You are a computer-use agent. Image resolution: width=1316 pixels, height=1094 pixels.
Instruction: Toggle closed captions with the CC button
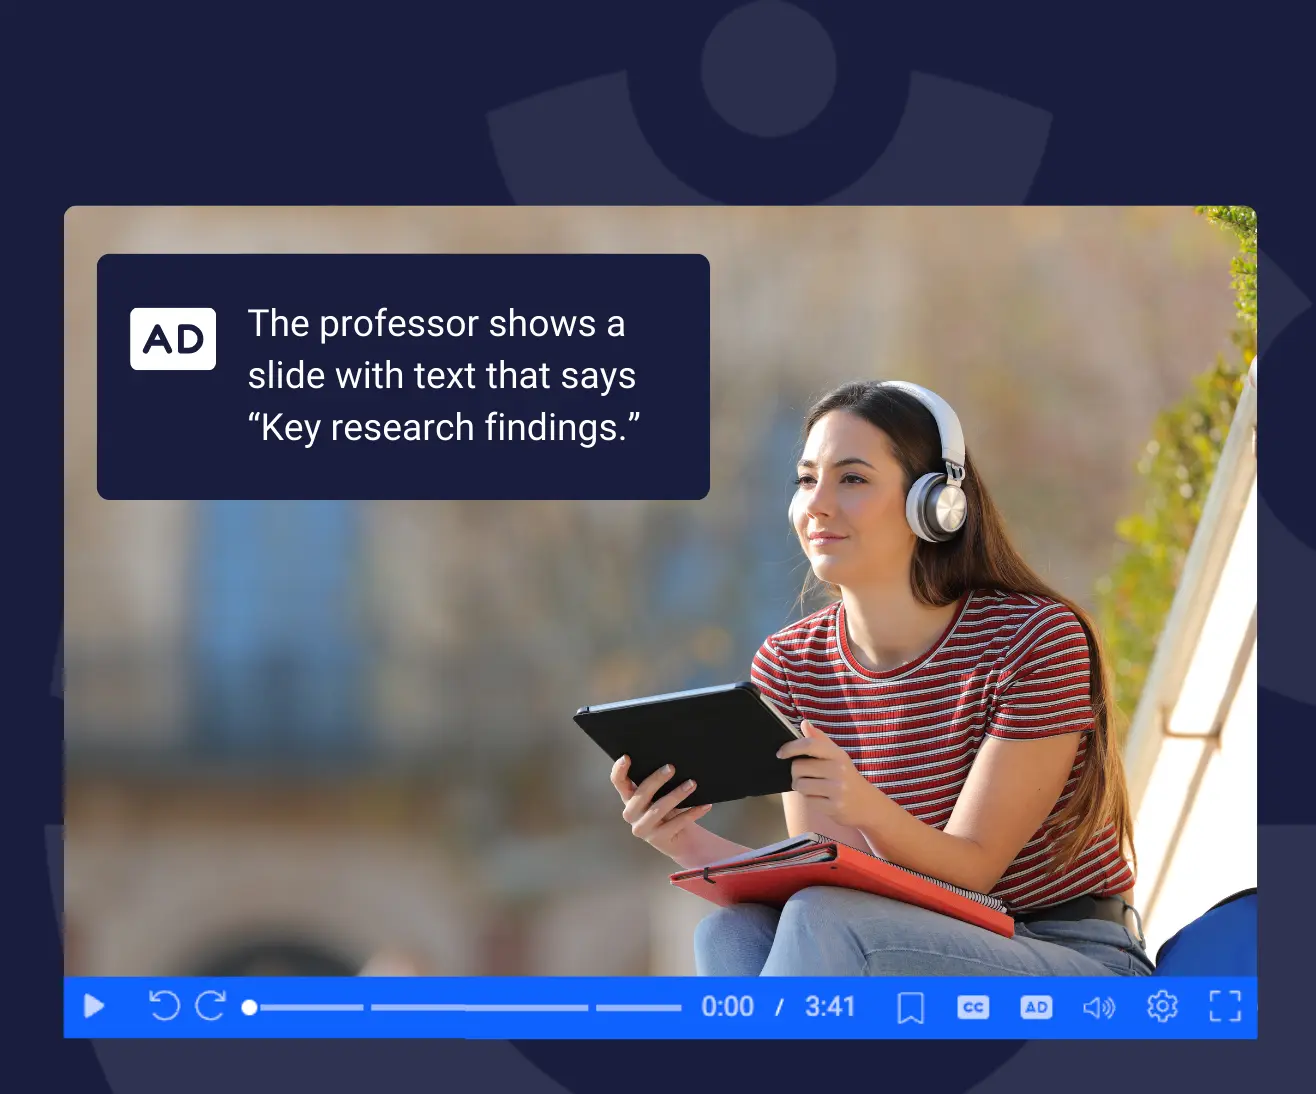[972, 1007]
